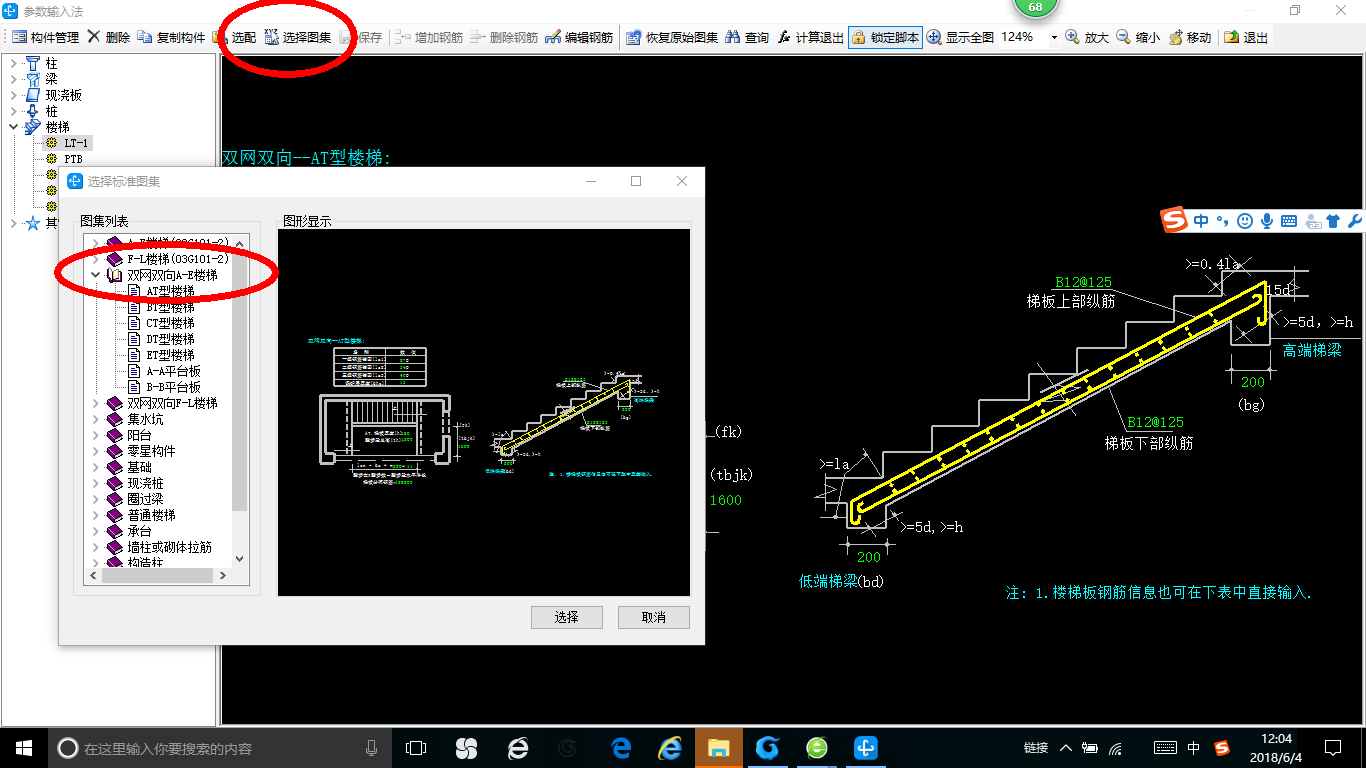
Task: Click upper B12@125 rebar label
Action: (x=1083, y=283)
